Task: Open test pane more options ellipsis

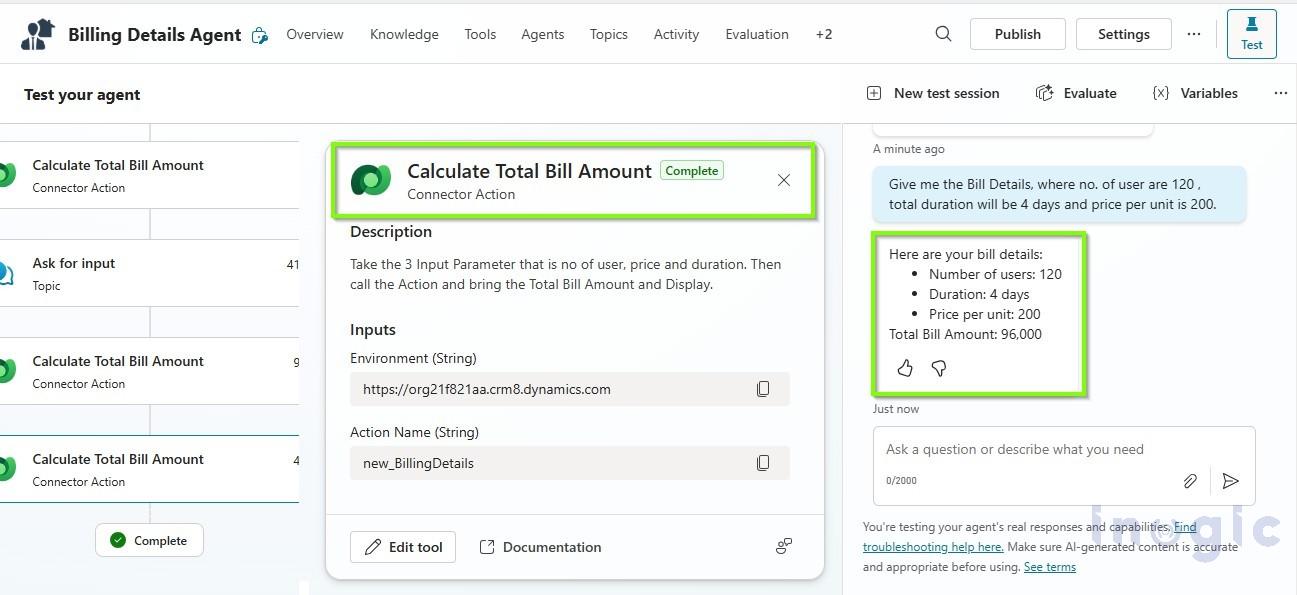Action: point(1280,93)
